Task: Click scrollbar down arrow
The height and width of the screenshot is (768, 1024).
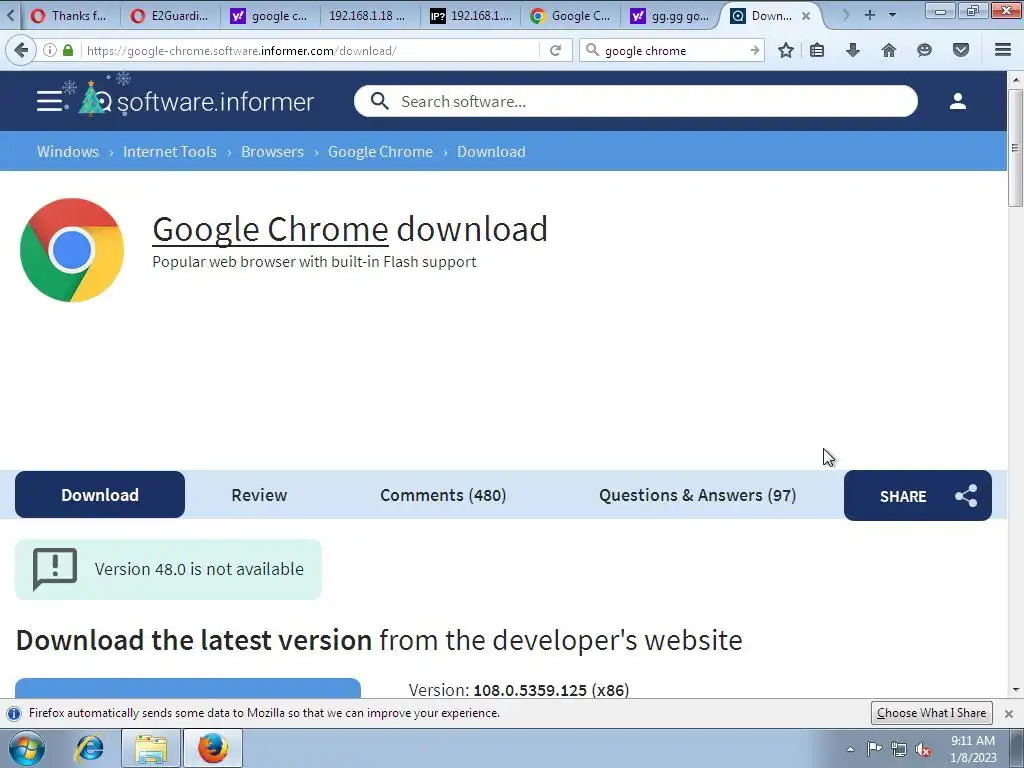Action: pos(1016,690)
